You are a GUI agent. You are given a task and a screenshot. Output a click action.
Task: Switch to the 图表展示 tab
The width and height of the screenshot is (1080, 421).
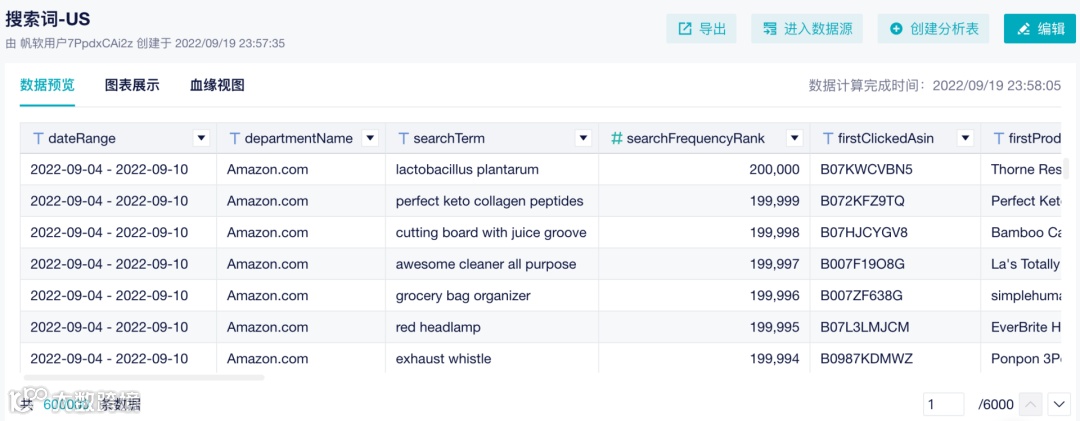pyautogui.click(x=132, y=85)
